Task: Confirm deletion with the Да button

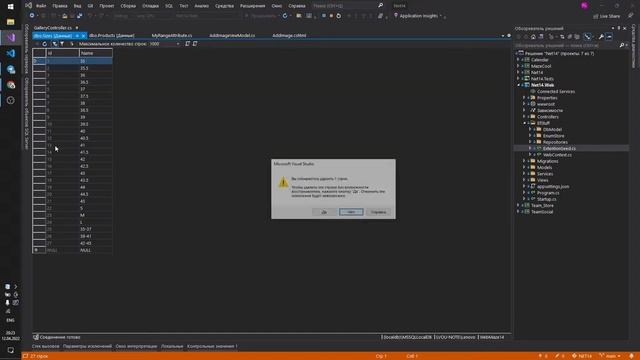Action: tap(324, 212)
